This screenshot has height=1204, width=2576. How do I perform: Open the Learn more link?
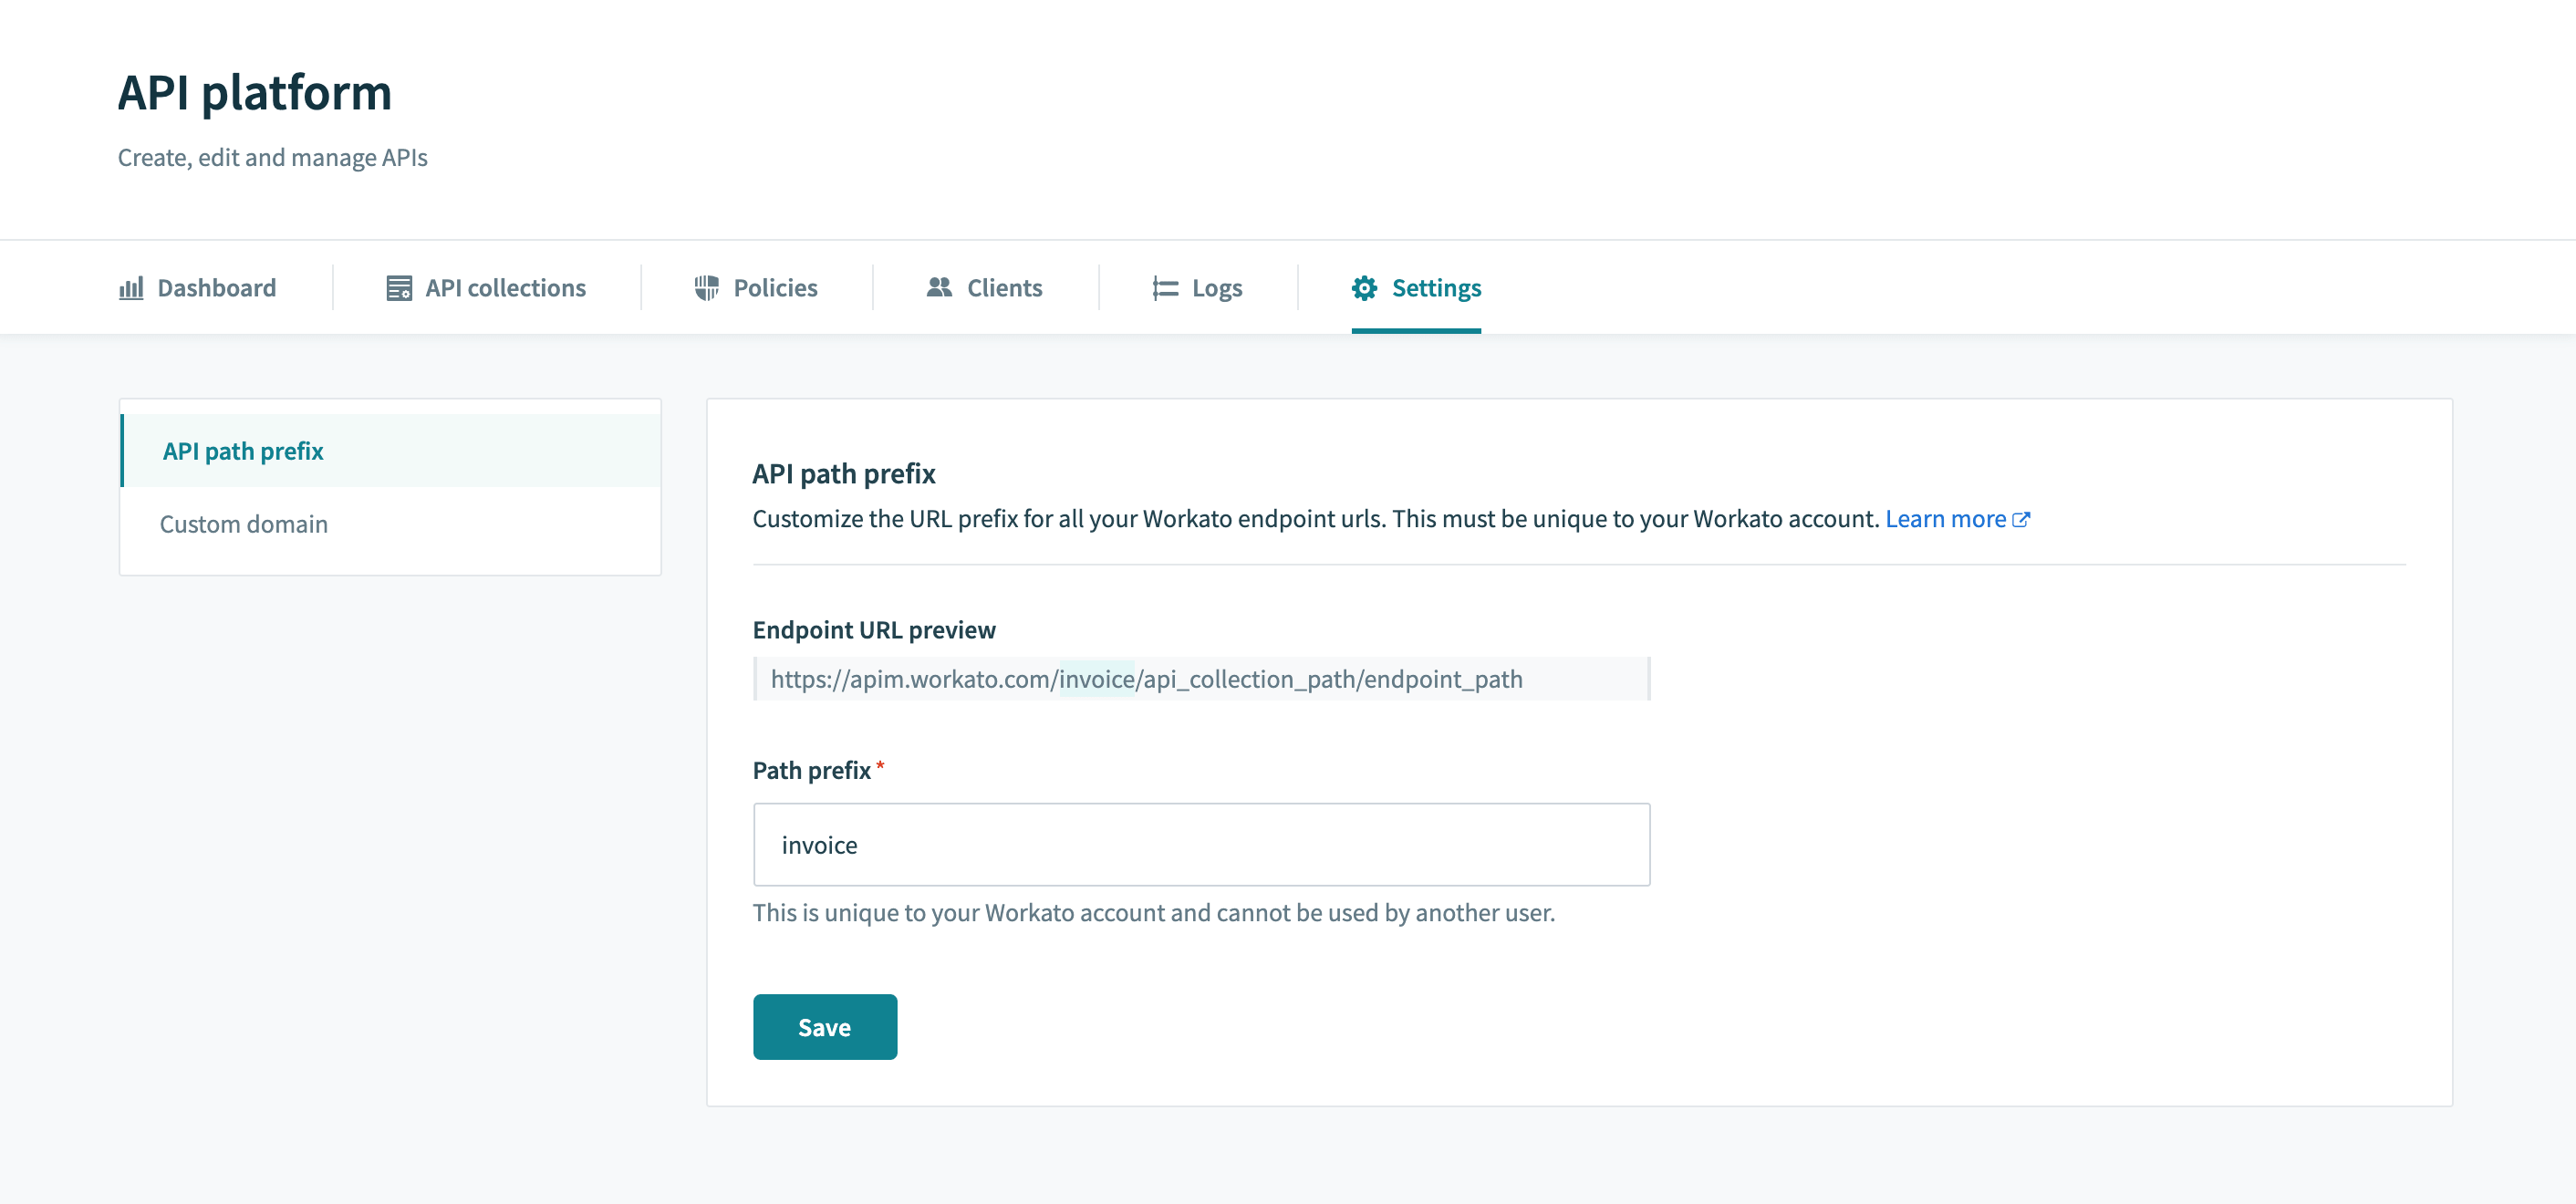click(1945, 519)
